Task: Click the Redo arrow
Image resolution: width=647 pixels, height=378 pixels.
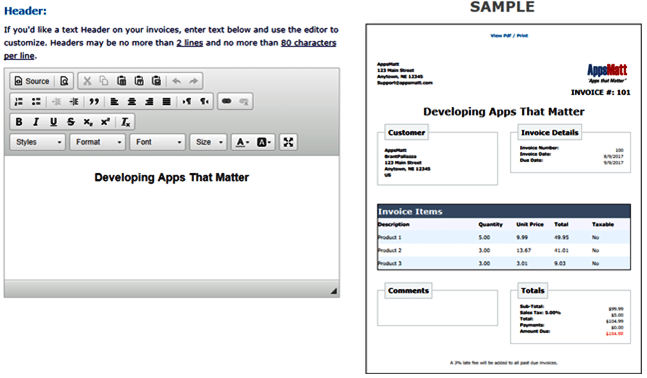Action: click(x=193, y=81)
